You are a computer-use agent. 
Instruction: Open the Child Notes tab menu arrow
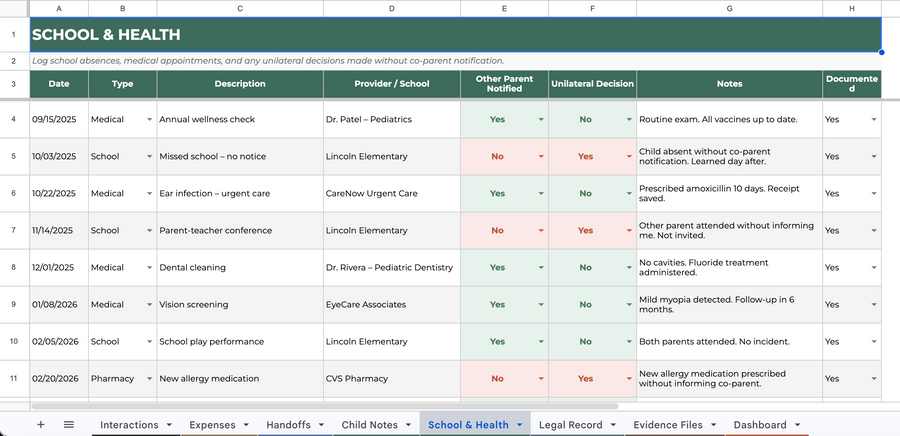pos(409,425)
